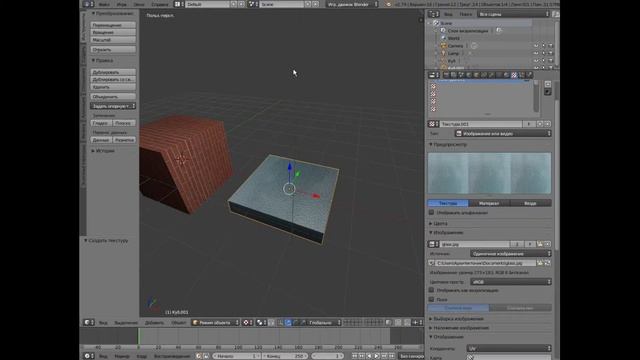Open the texture type dropdown
The width and height of the screenshot is (640, 360).
click(x=503, y=133)
